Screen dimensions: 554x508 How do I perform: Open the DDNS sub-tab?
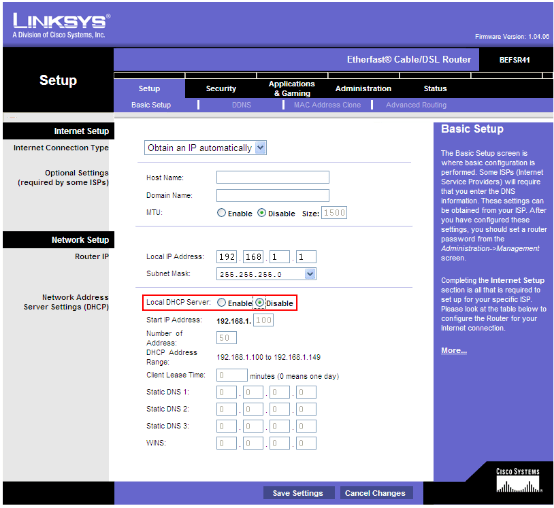[241, 105]
